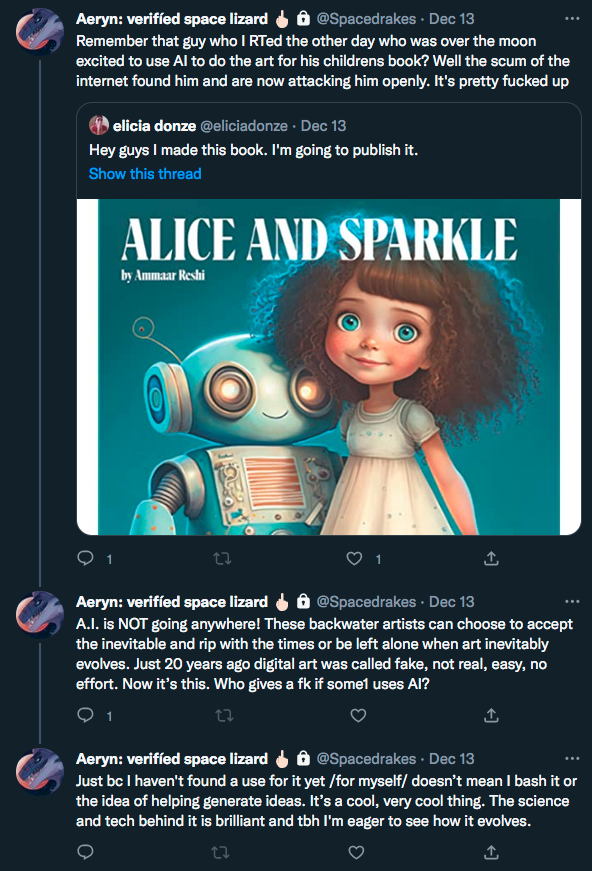This screenshot has height=871, width=592.
Task: Open elicia donze's profile name in quoted tweet
Action: click(154, 126)
